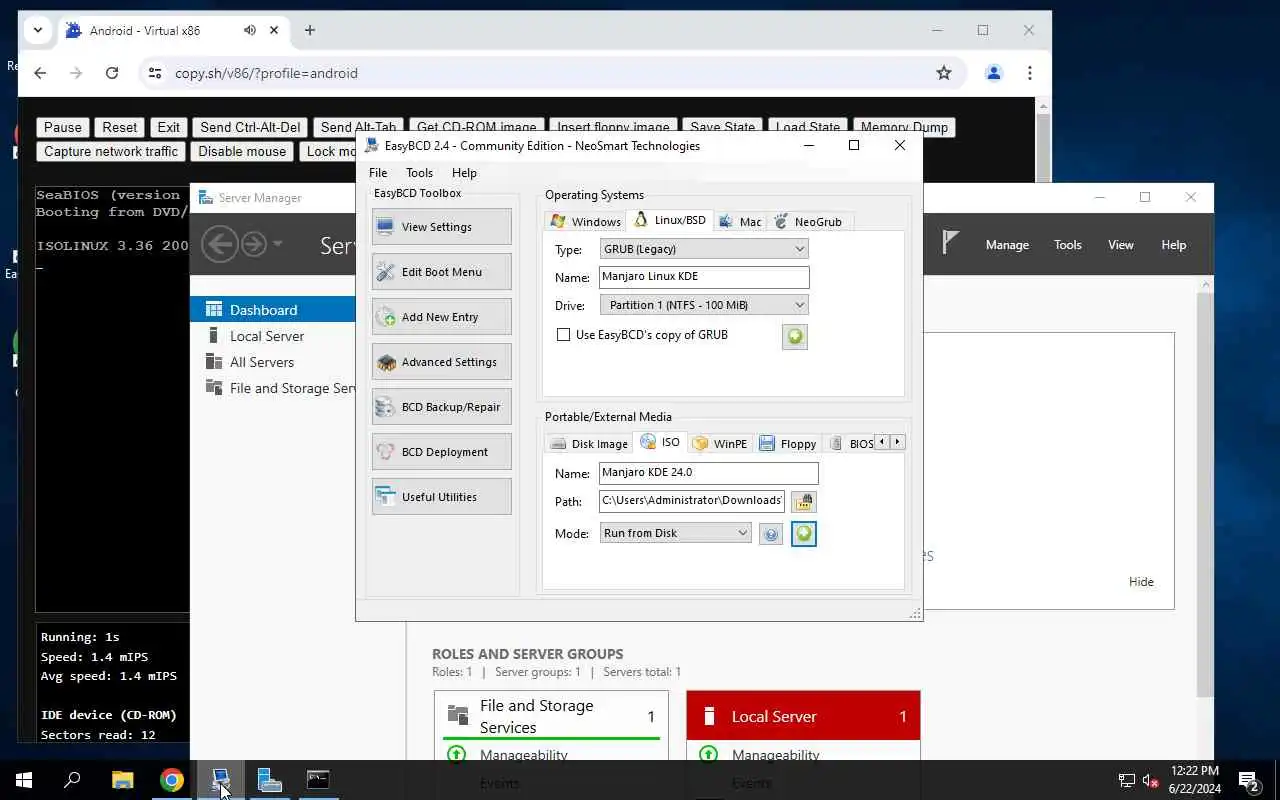Switch to the NeoGrub tab
1280x800 pixels.
point(809,221)
